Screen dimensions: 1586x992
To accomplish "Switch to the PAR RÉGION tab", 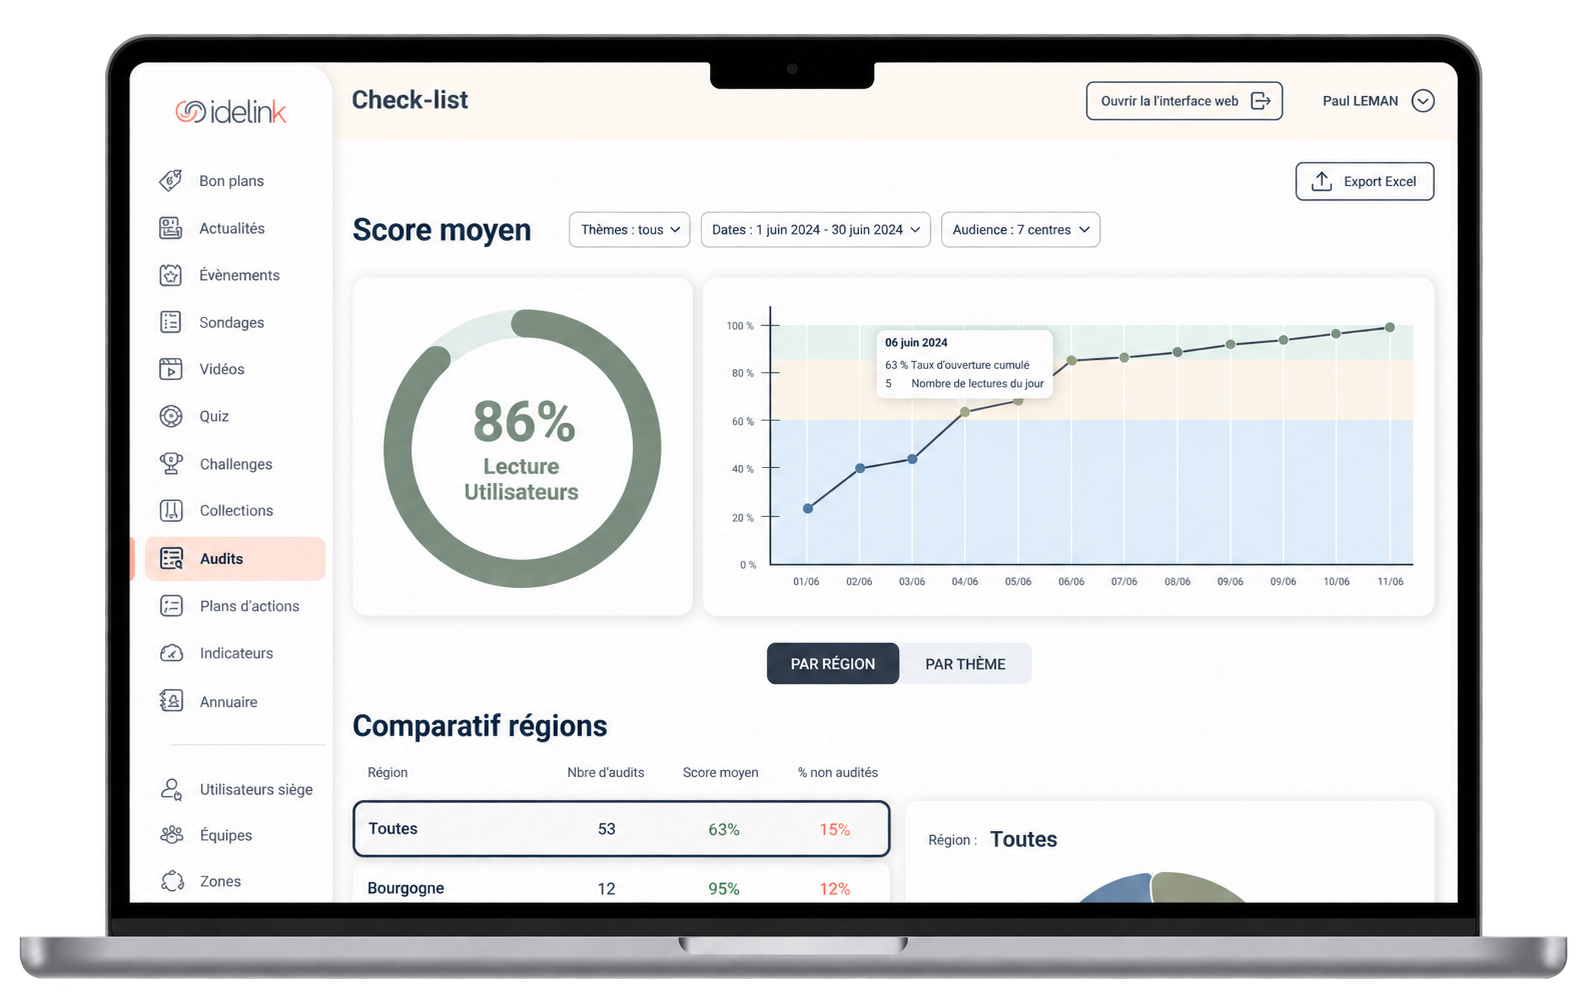I will pyautogui.click(x=833, y=664).
